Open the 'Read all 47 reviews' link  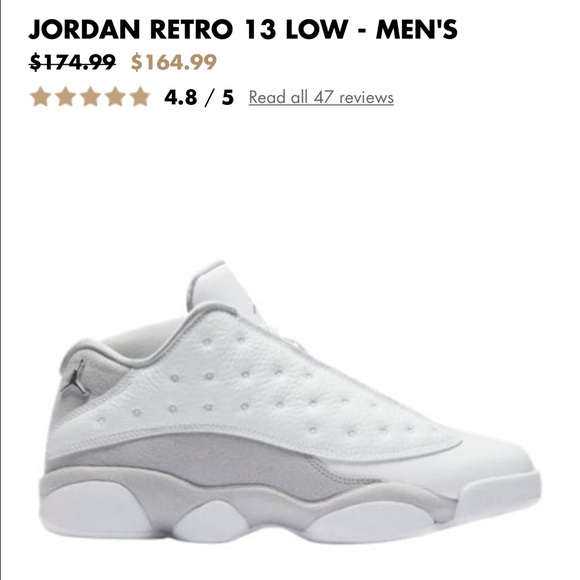pos(321,97)
